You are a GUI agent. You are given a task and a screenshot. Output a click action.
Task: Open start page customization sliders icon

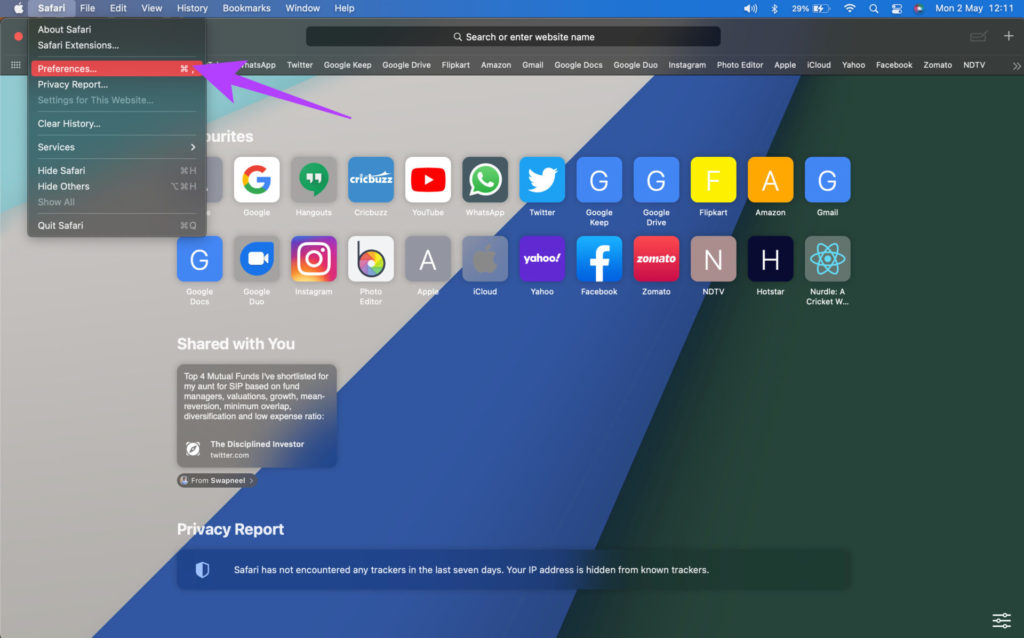coord(1001,620)
